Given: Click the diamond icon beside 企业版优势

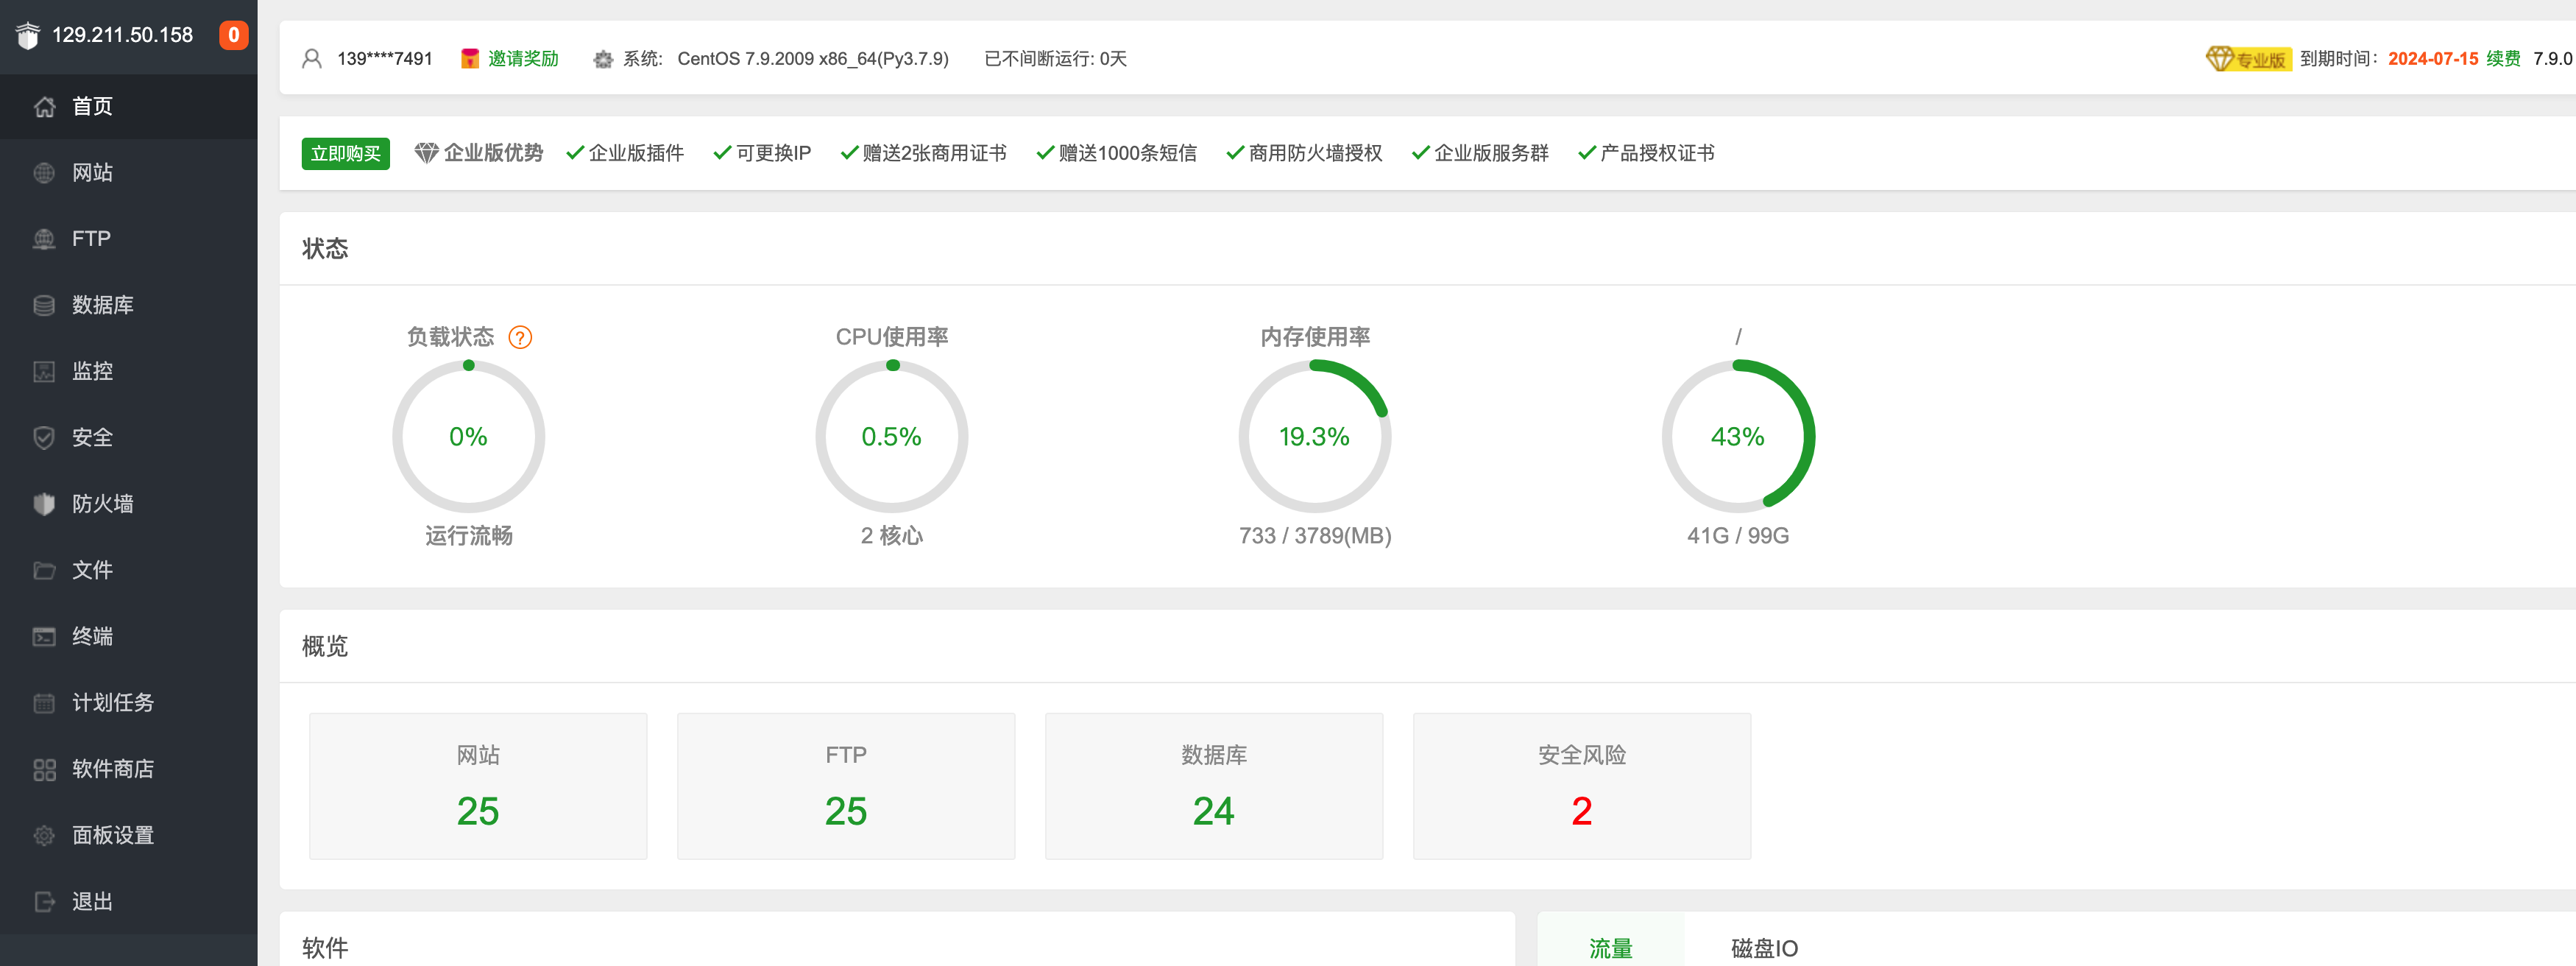Looking at the screenshot, I should tap(427, 153).
